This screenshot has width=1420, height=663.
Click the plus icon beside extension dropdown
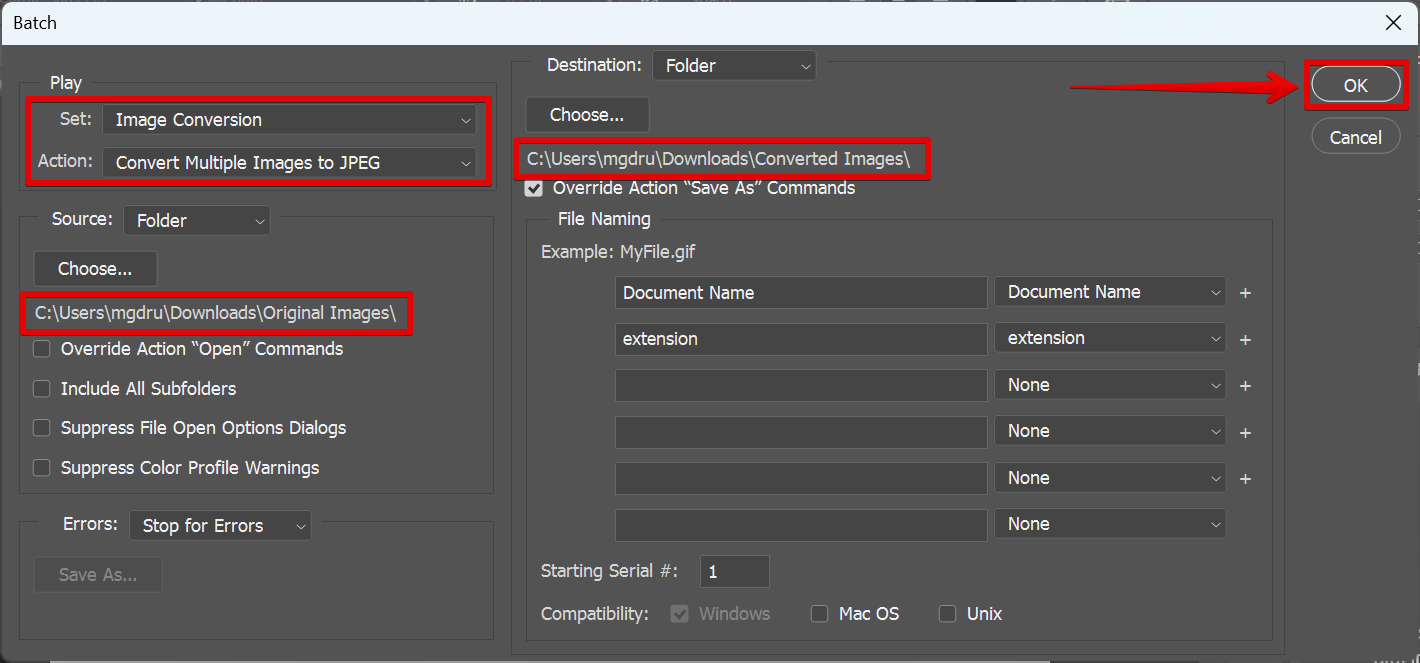point(1245,340)
